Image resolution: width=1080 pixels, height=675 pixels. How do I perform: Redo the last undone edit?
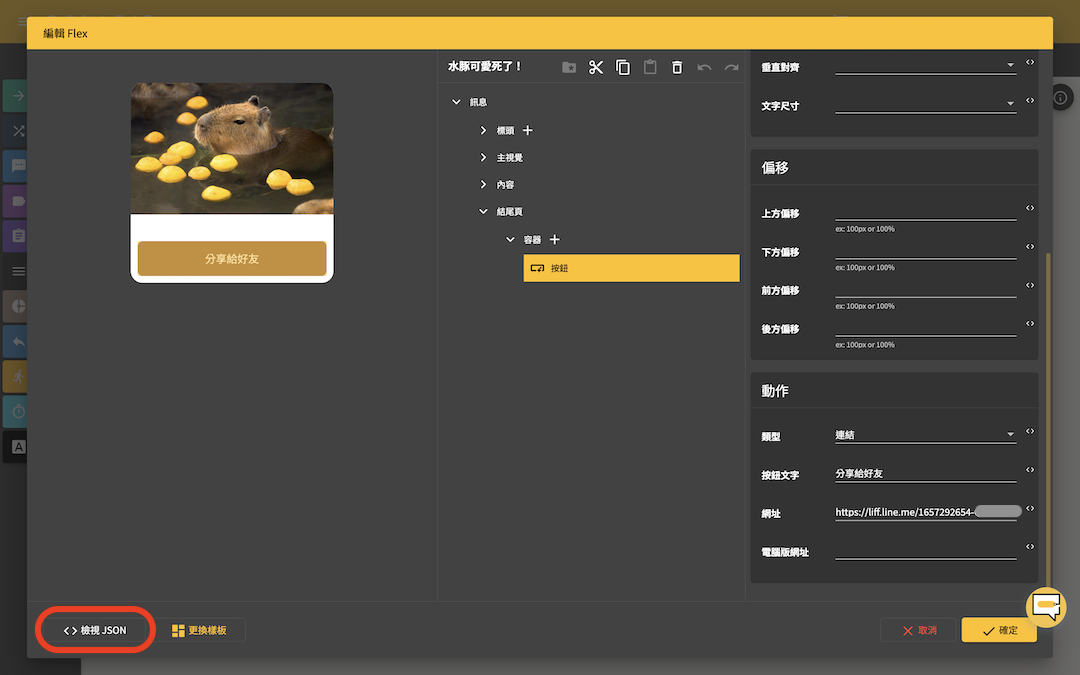click(731, 67)
